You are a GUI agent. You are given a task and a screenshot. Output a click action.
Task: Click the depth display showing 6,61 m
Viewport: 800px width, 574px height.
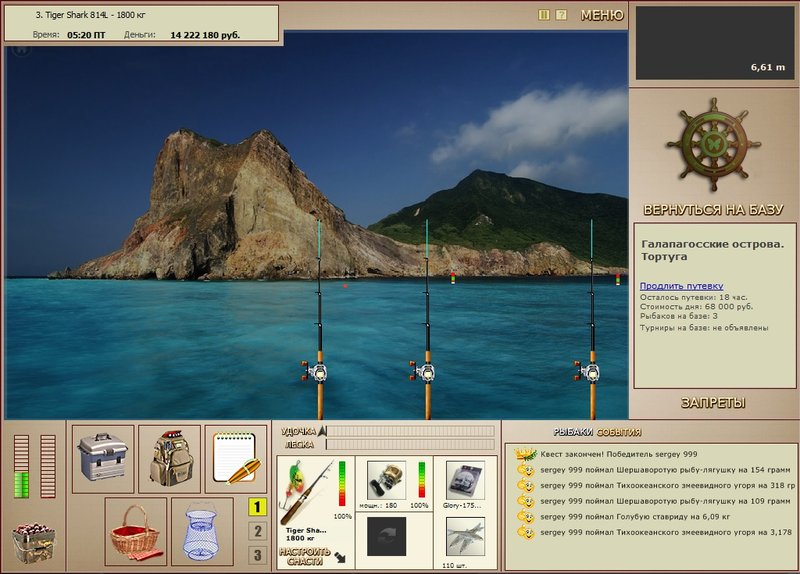[x=715, y=43]
